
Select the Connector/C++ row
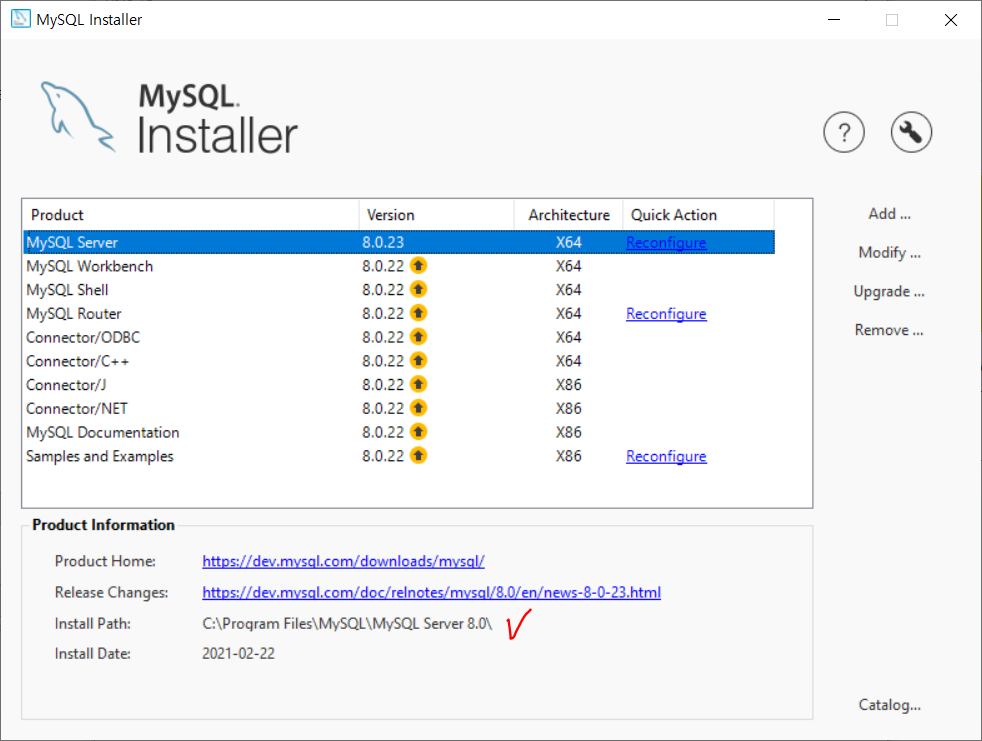[x=399, y=361]
